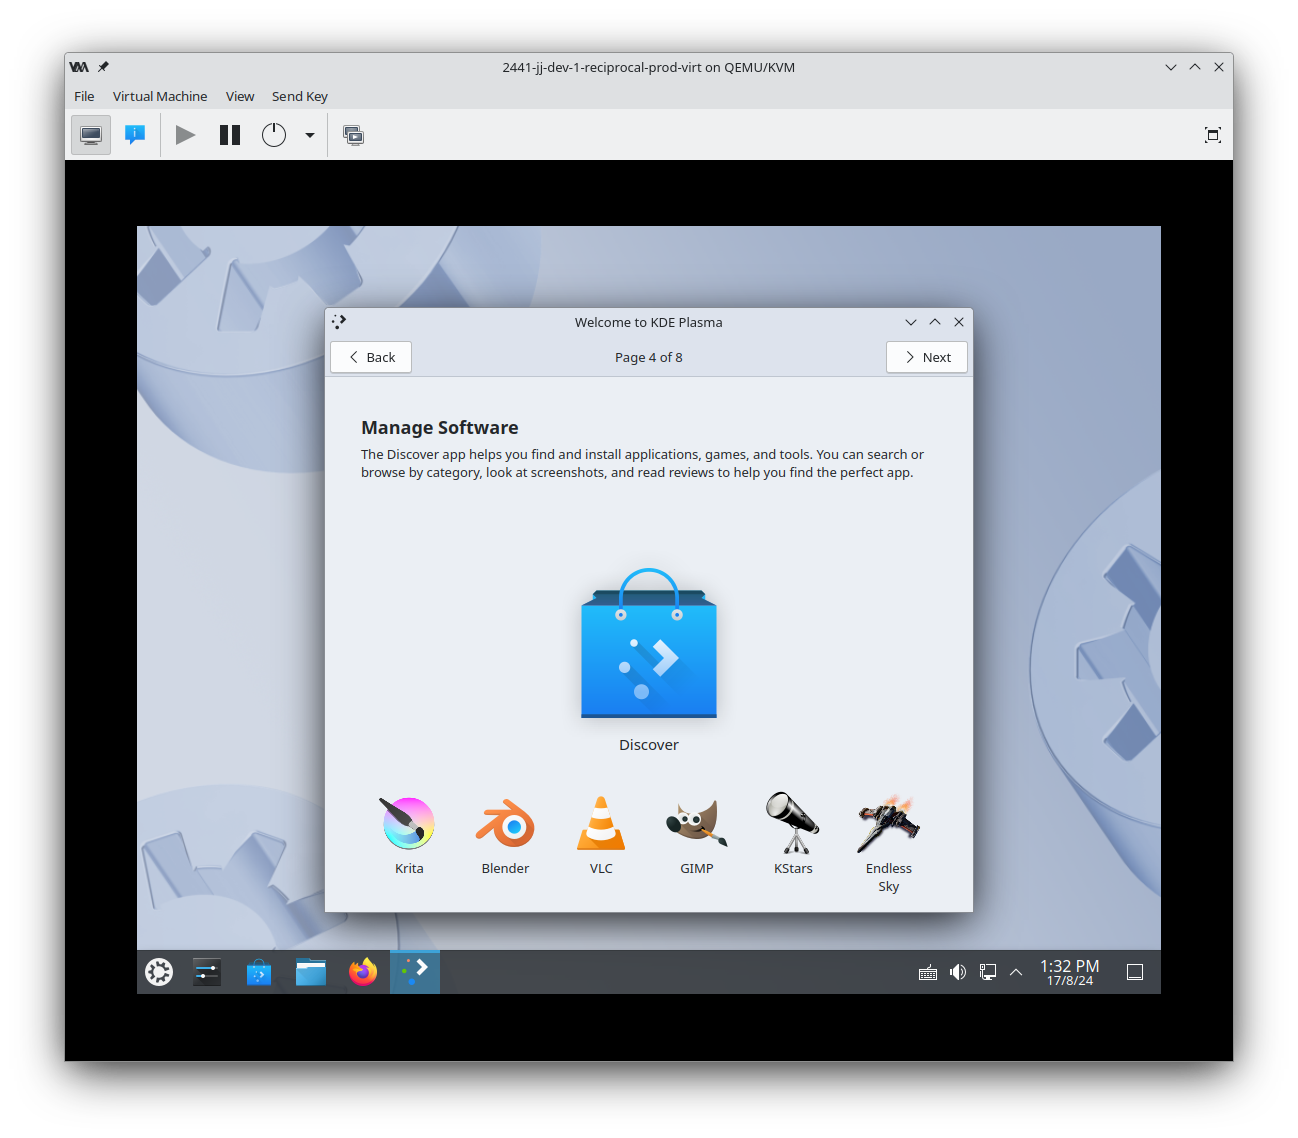The width and height of the screenshot is (1298, 1138).
Task: Open the View menu
Action: [240, 96]
